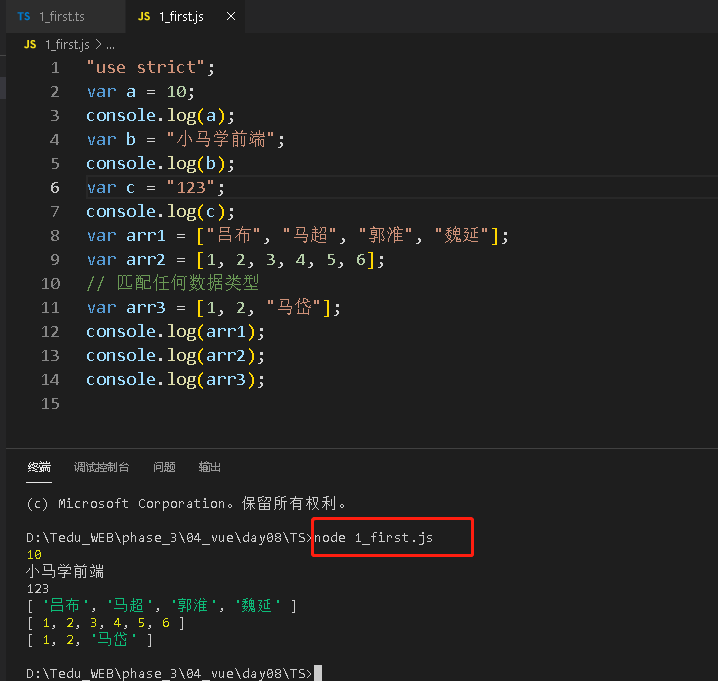The width and height of the screenshot is (718, 681).
Task: Click line number 6 in the gutter
Action: 55,188
